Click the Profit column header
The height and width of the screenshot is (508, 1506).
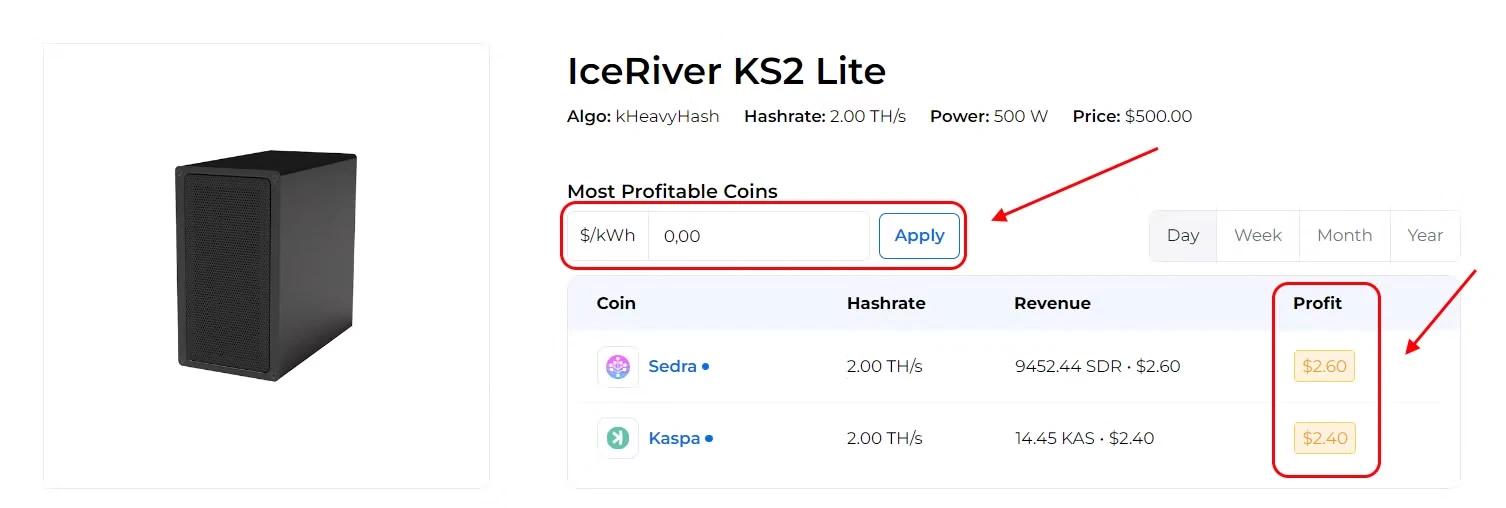click(x=1317, y=303)
